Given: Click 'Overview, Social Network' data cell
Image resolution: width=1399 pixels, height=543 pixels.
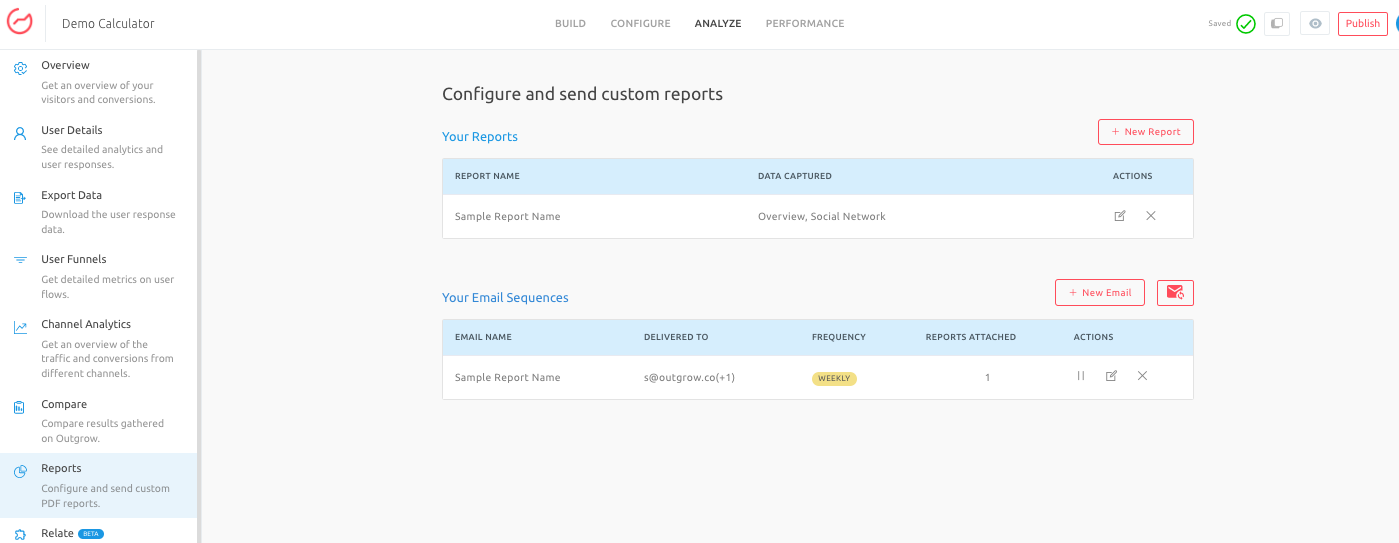Looking at the screenshot, I should coord(822,216).
